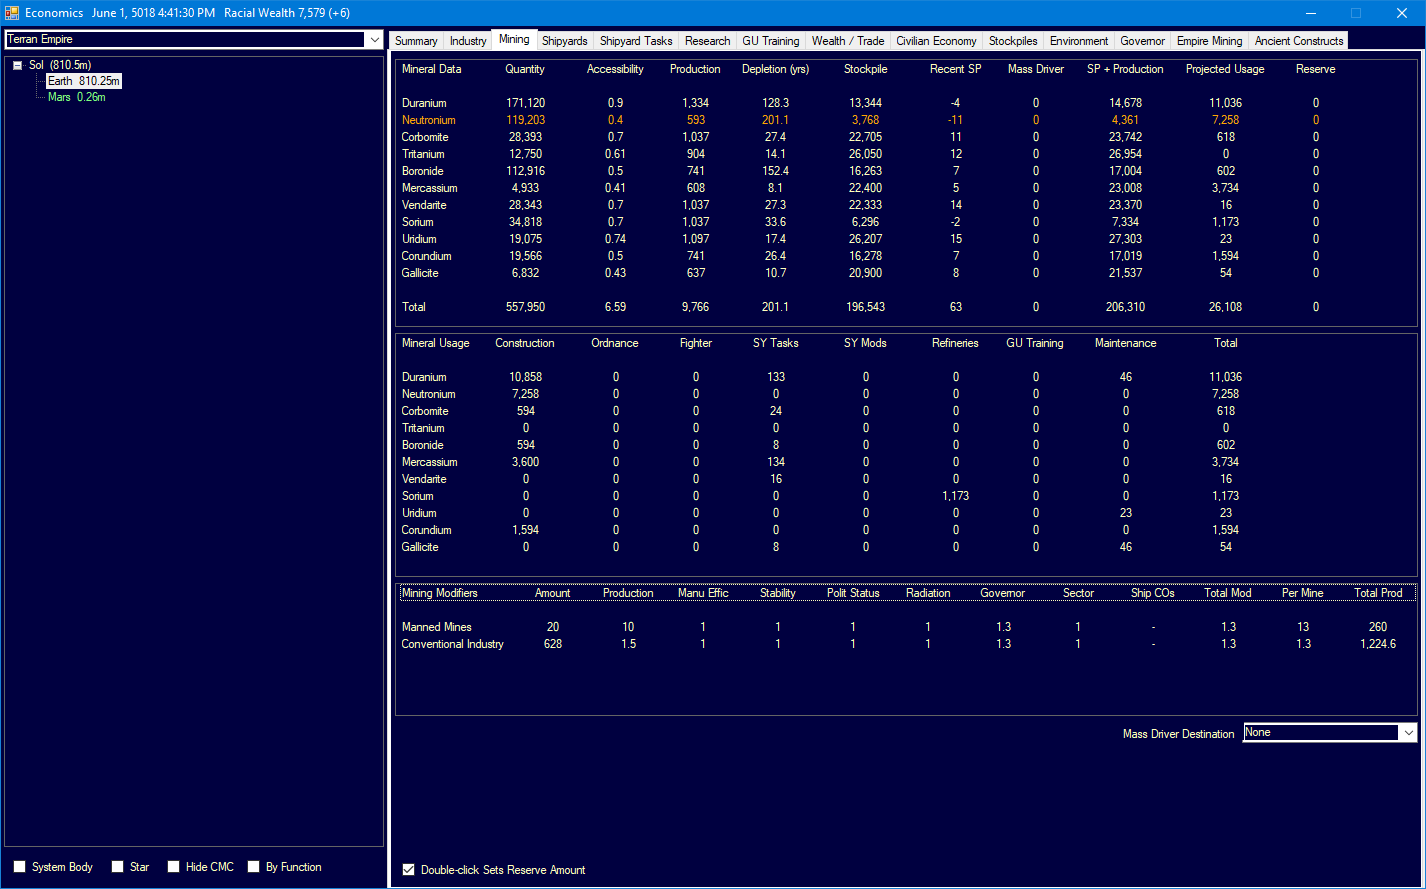This screenshot has width=1426, height=889.
Task: Click Vendarite in the Mineral Data table
Action: [x=424, y=205]
